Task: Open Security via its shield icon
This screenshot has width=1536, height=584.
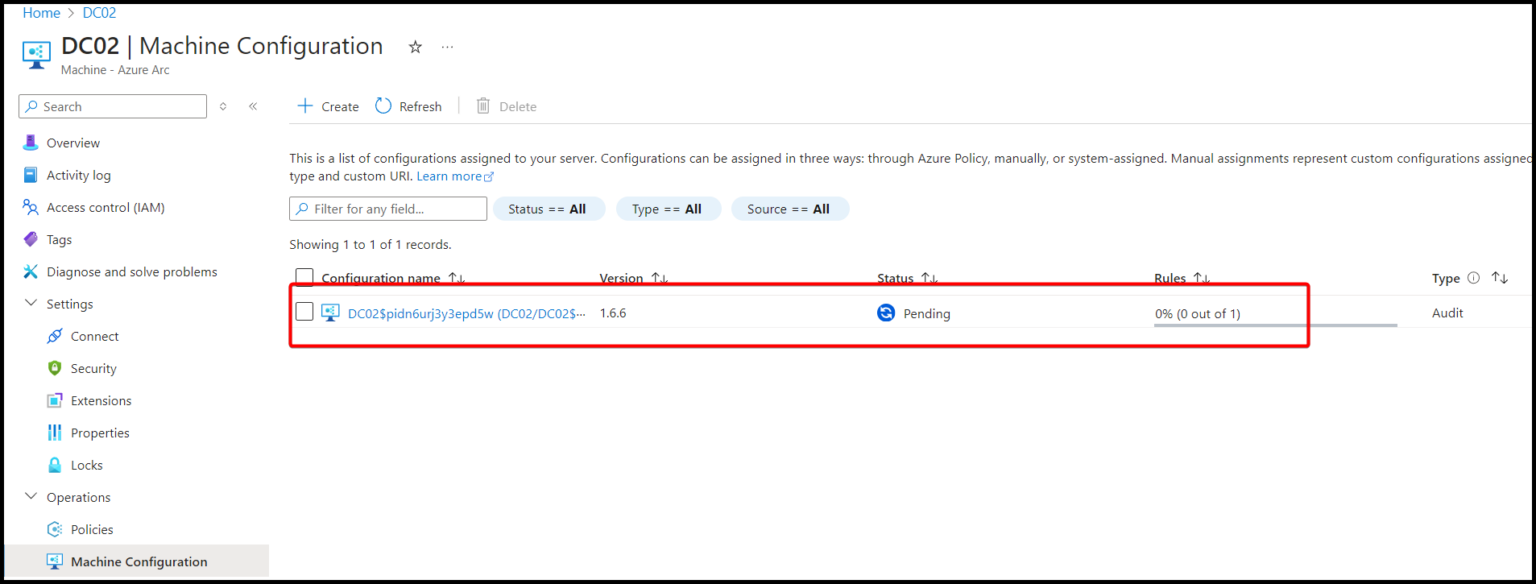Action: pyautogui.click(x=54, y=368)
